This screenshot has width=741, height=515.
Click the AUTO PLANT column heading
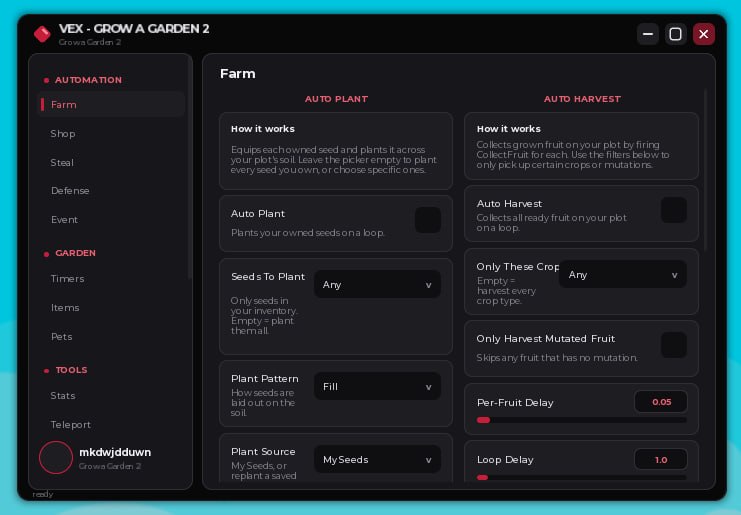pos(336,99)
